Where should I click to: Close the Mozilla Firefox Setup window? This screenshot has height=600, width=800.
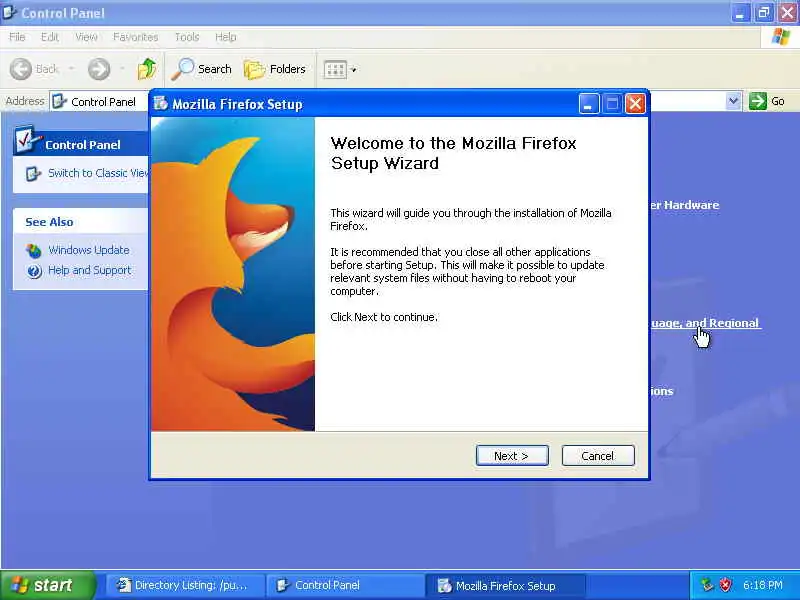pyautogui.click(x=635, y=104)
